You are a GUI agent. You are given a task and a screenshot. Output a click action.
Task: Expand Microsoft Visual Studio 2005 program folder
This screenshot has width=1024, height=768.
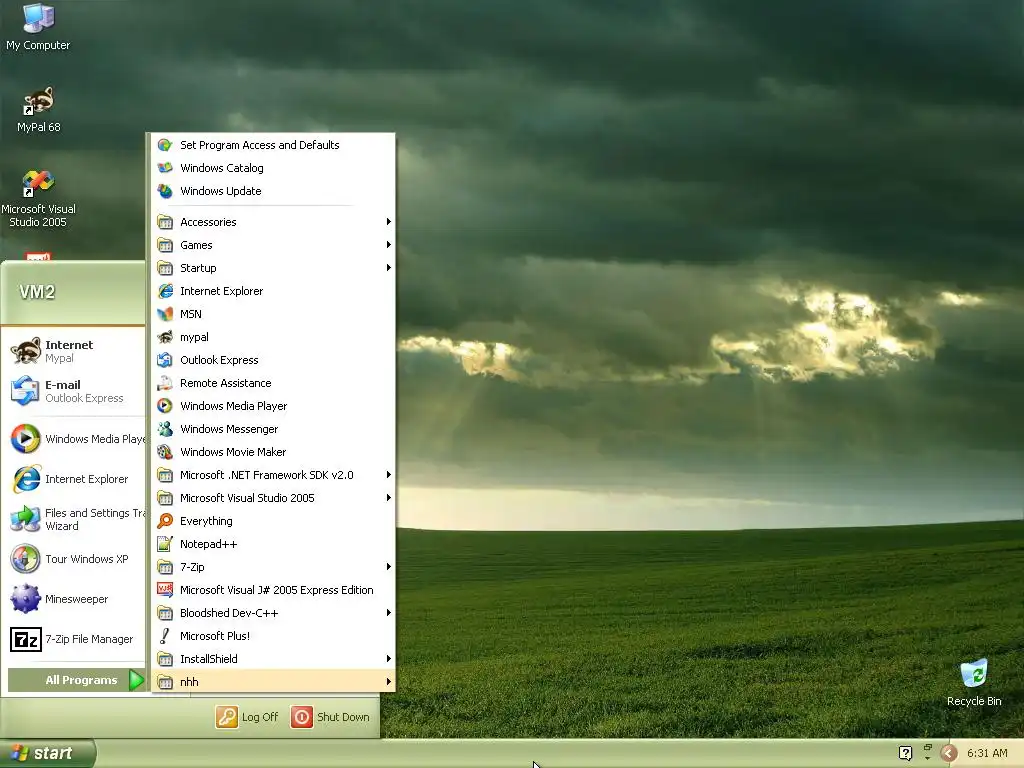click(274, 498)
